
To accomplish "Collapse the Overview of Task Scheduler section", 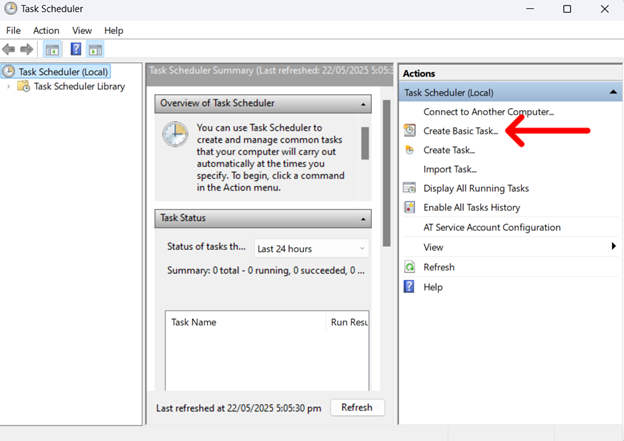I will click(364, 104).
